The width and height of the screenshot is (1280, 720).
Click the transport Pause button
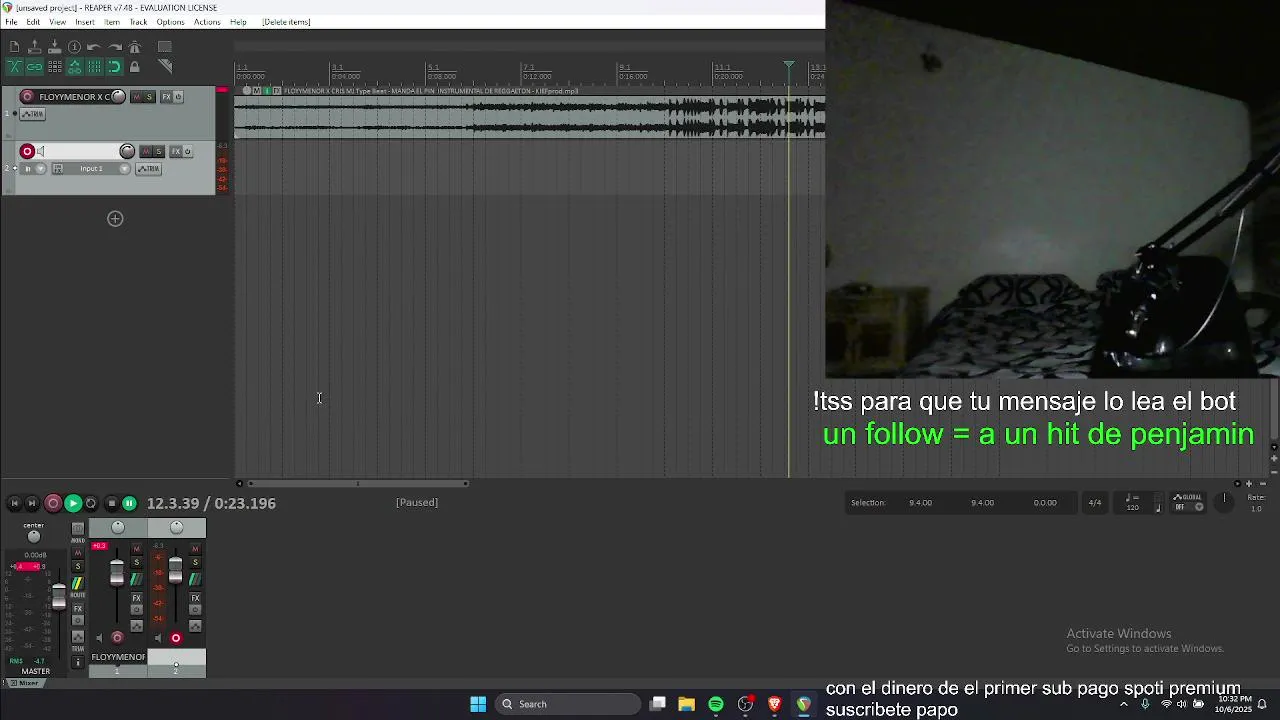(129, 504)
